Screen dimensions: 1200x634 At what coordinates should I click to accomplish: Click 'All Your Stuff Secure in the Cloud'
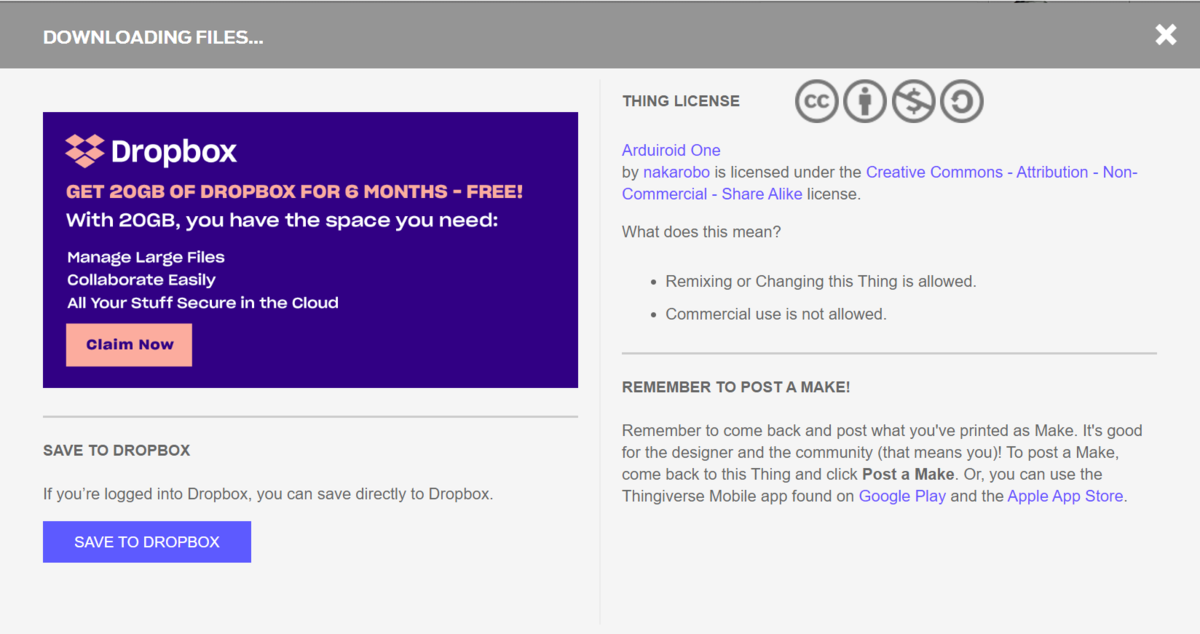[x=203, y=302]
